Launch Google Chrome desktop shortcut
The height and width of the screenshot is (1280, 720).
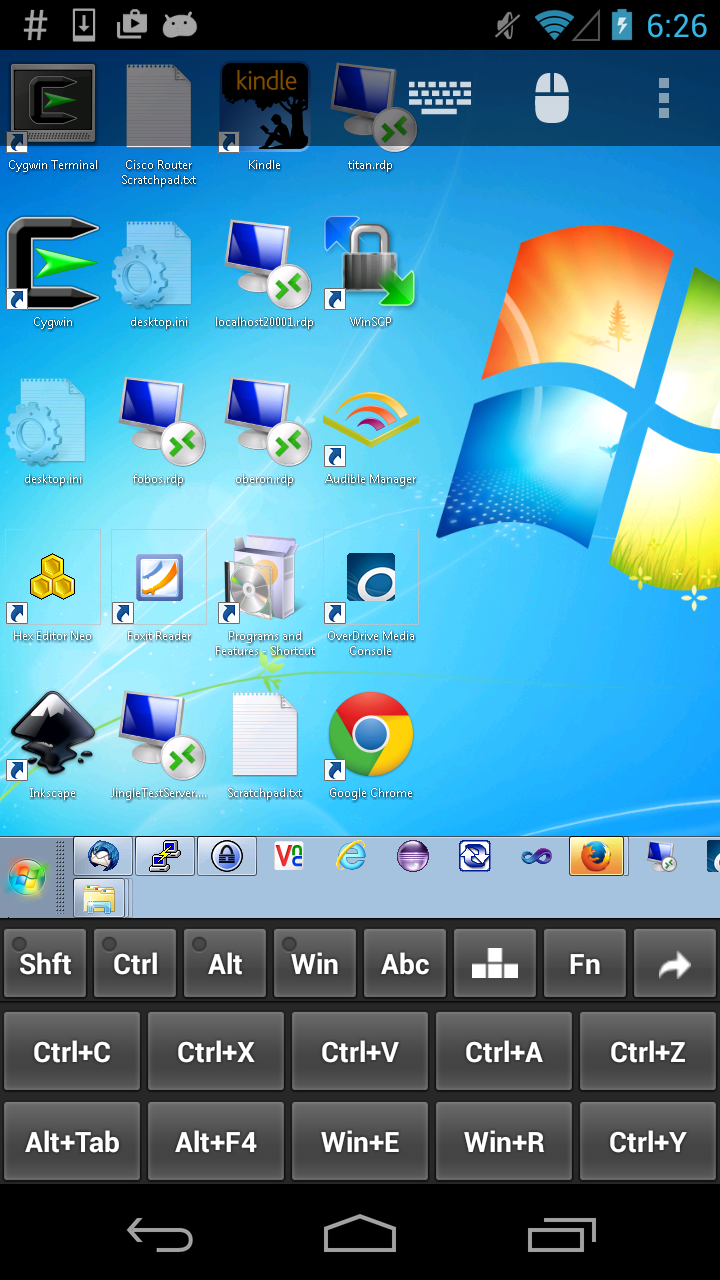(370, 744)
